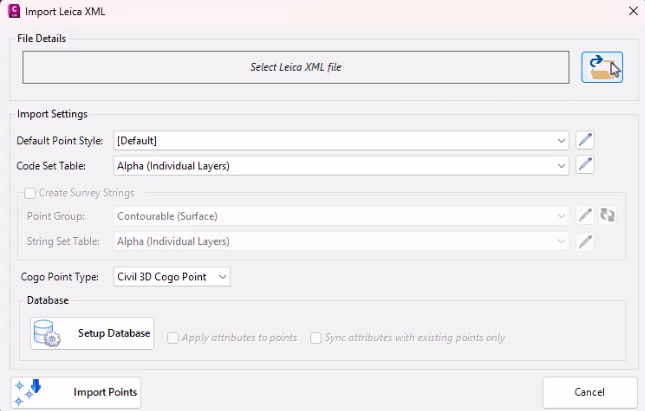Click the pencil icon beside Default Point Style
The height and width of the screenshot is (411, 645).
coord(585,140)
